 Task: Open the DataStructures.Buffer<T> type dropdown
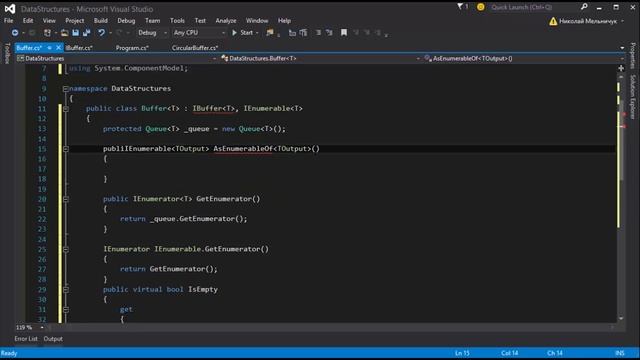(321, 59)
